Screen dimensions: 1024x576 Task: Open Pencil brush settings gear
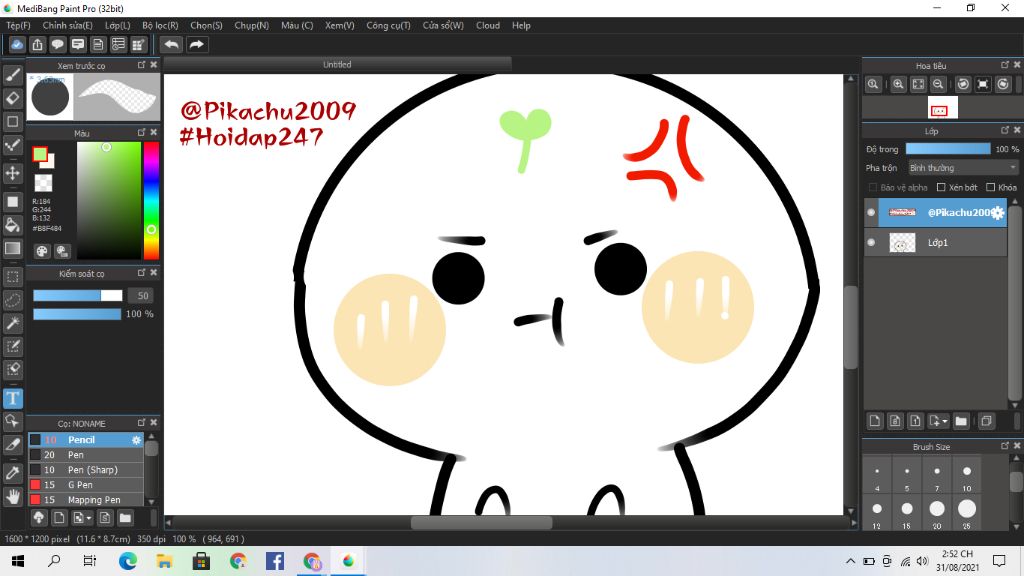[x=136, y=440]
